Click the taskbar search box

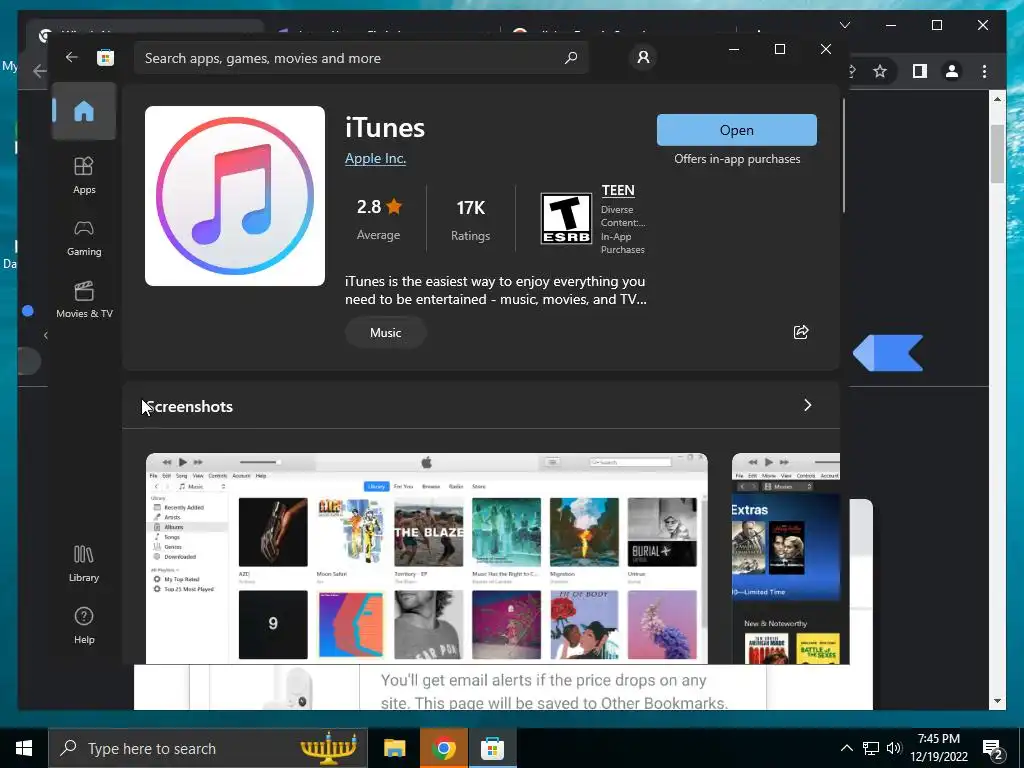(208, 748)
